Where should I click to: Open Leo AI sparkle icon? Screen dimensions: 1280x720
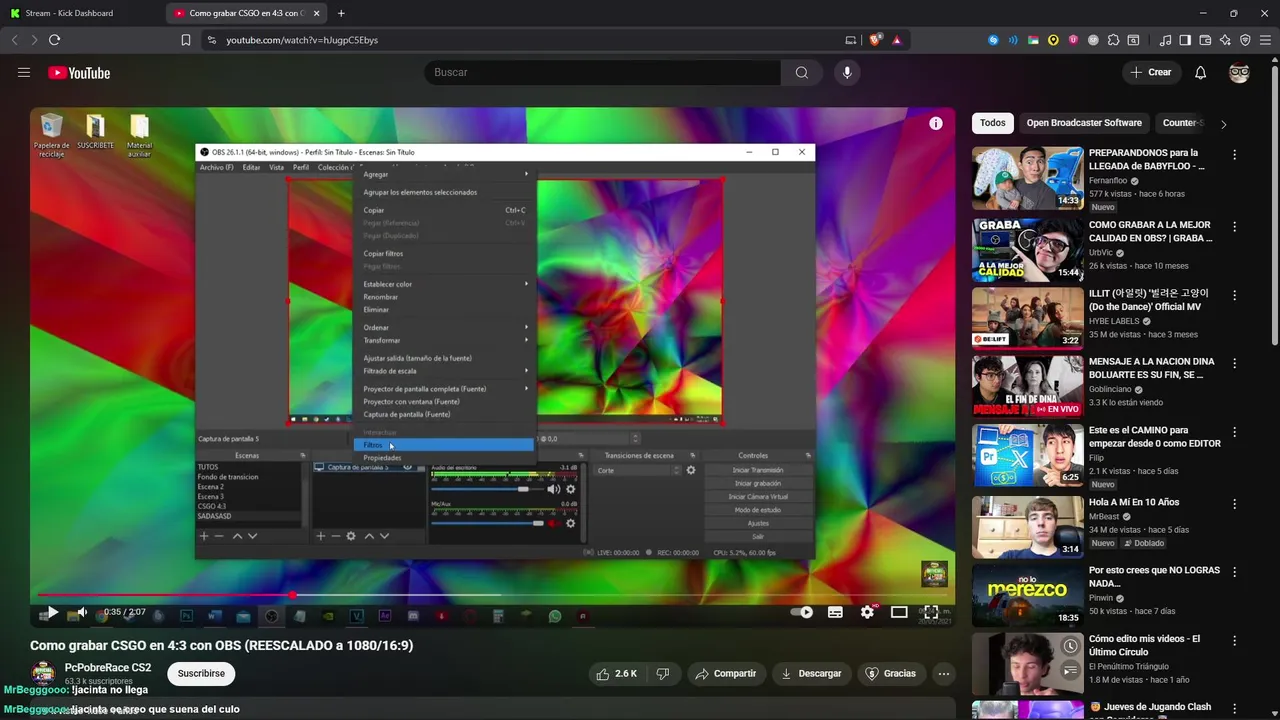(1225, 40)
